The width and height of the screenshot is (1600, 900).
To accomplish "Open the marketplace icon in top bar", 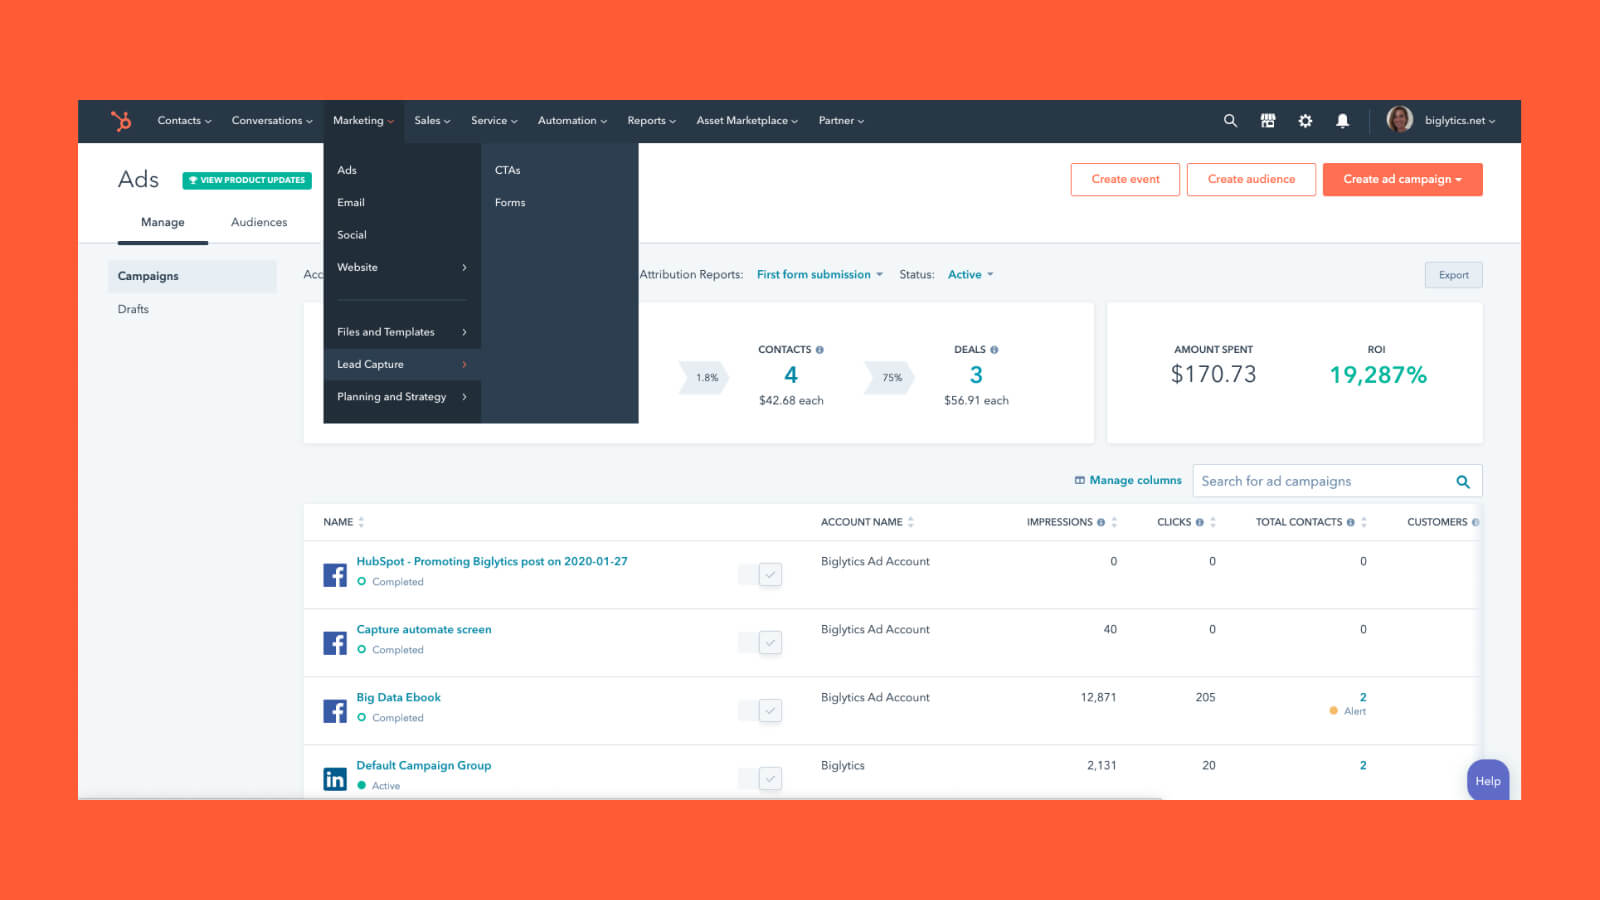I will coord(1268,121).
